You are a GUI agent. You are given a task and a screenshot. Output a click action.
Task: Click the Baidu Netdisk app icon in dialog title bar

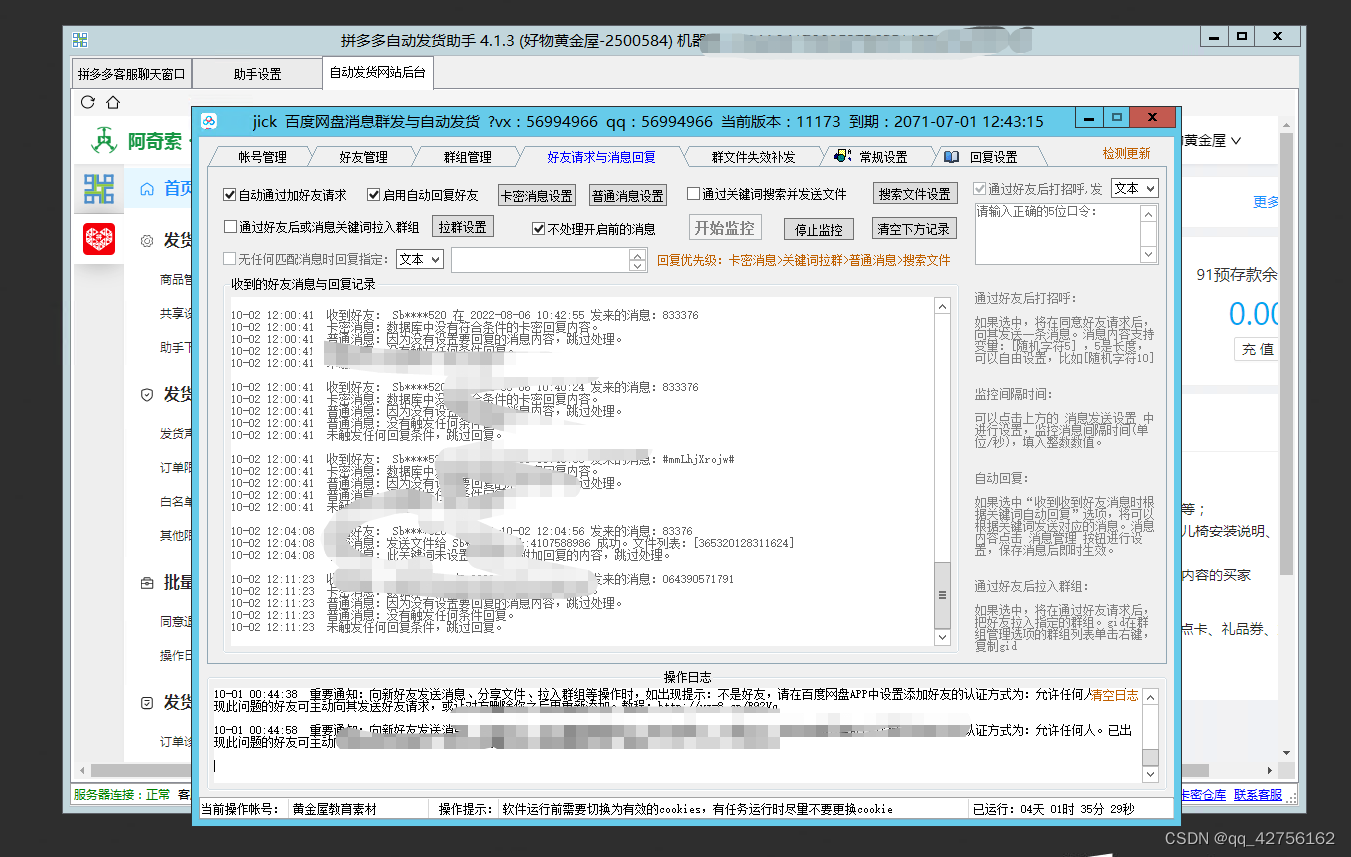tap(209, 121)
